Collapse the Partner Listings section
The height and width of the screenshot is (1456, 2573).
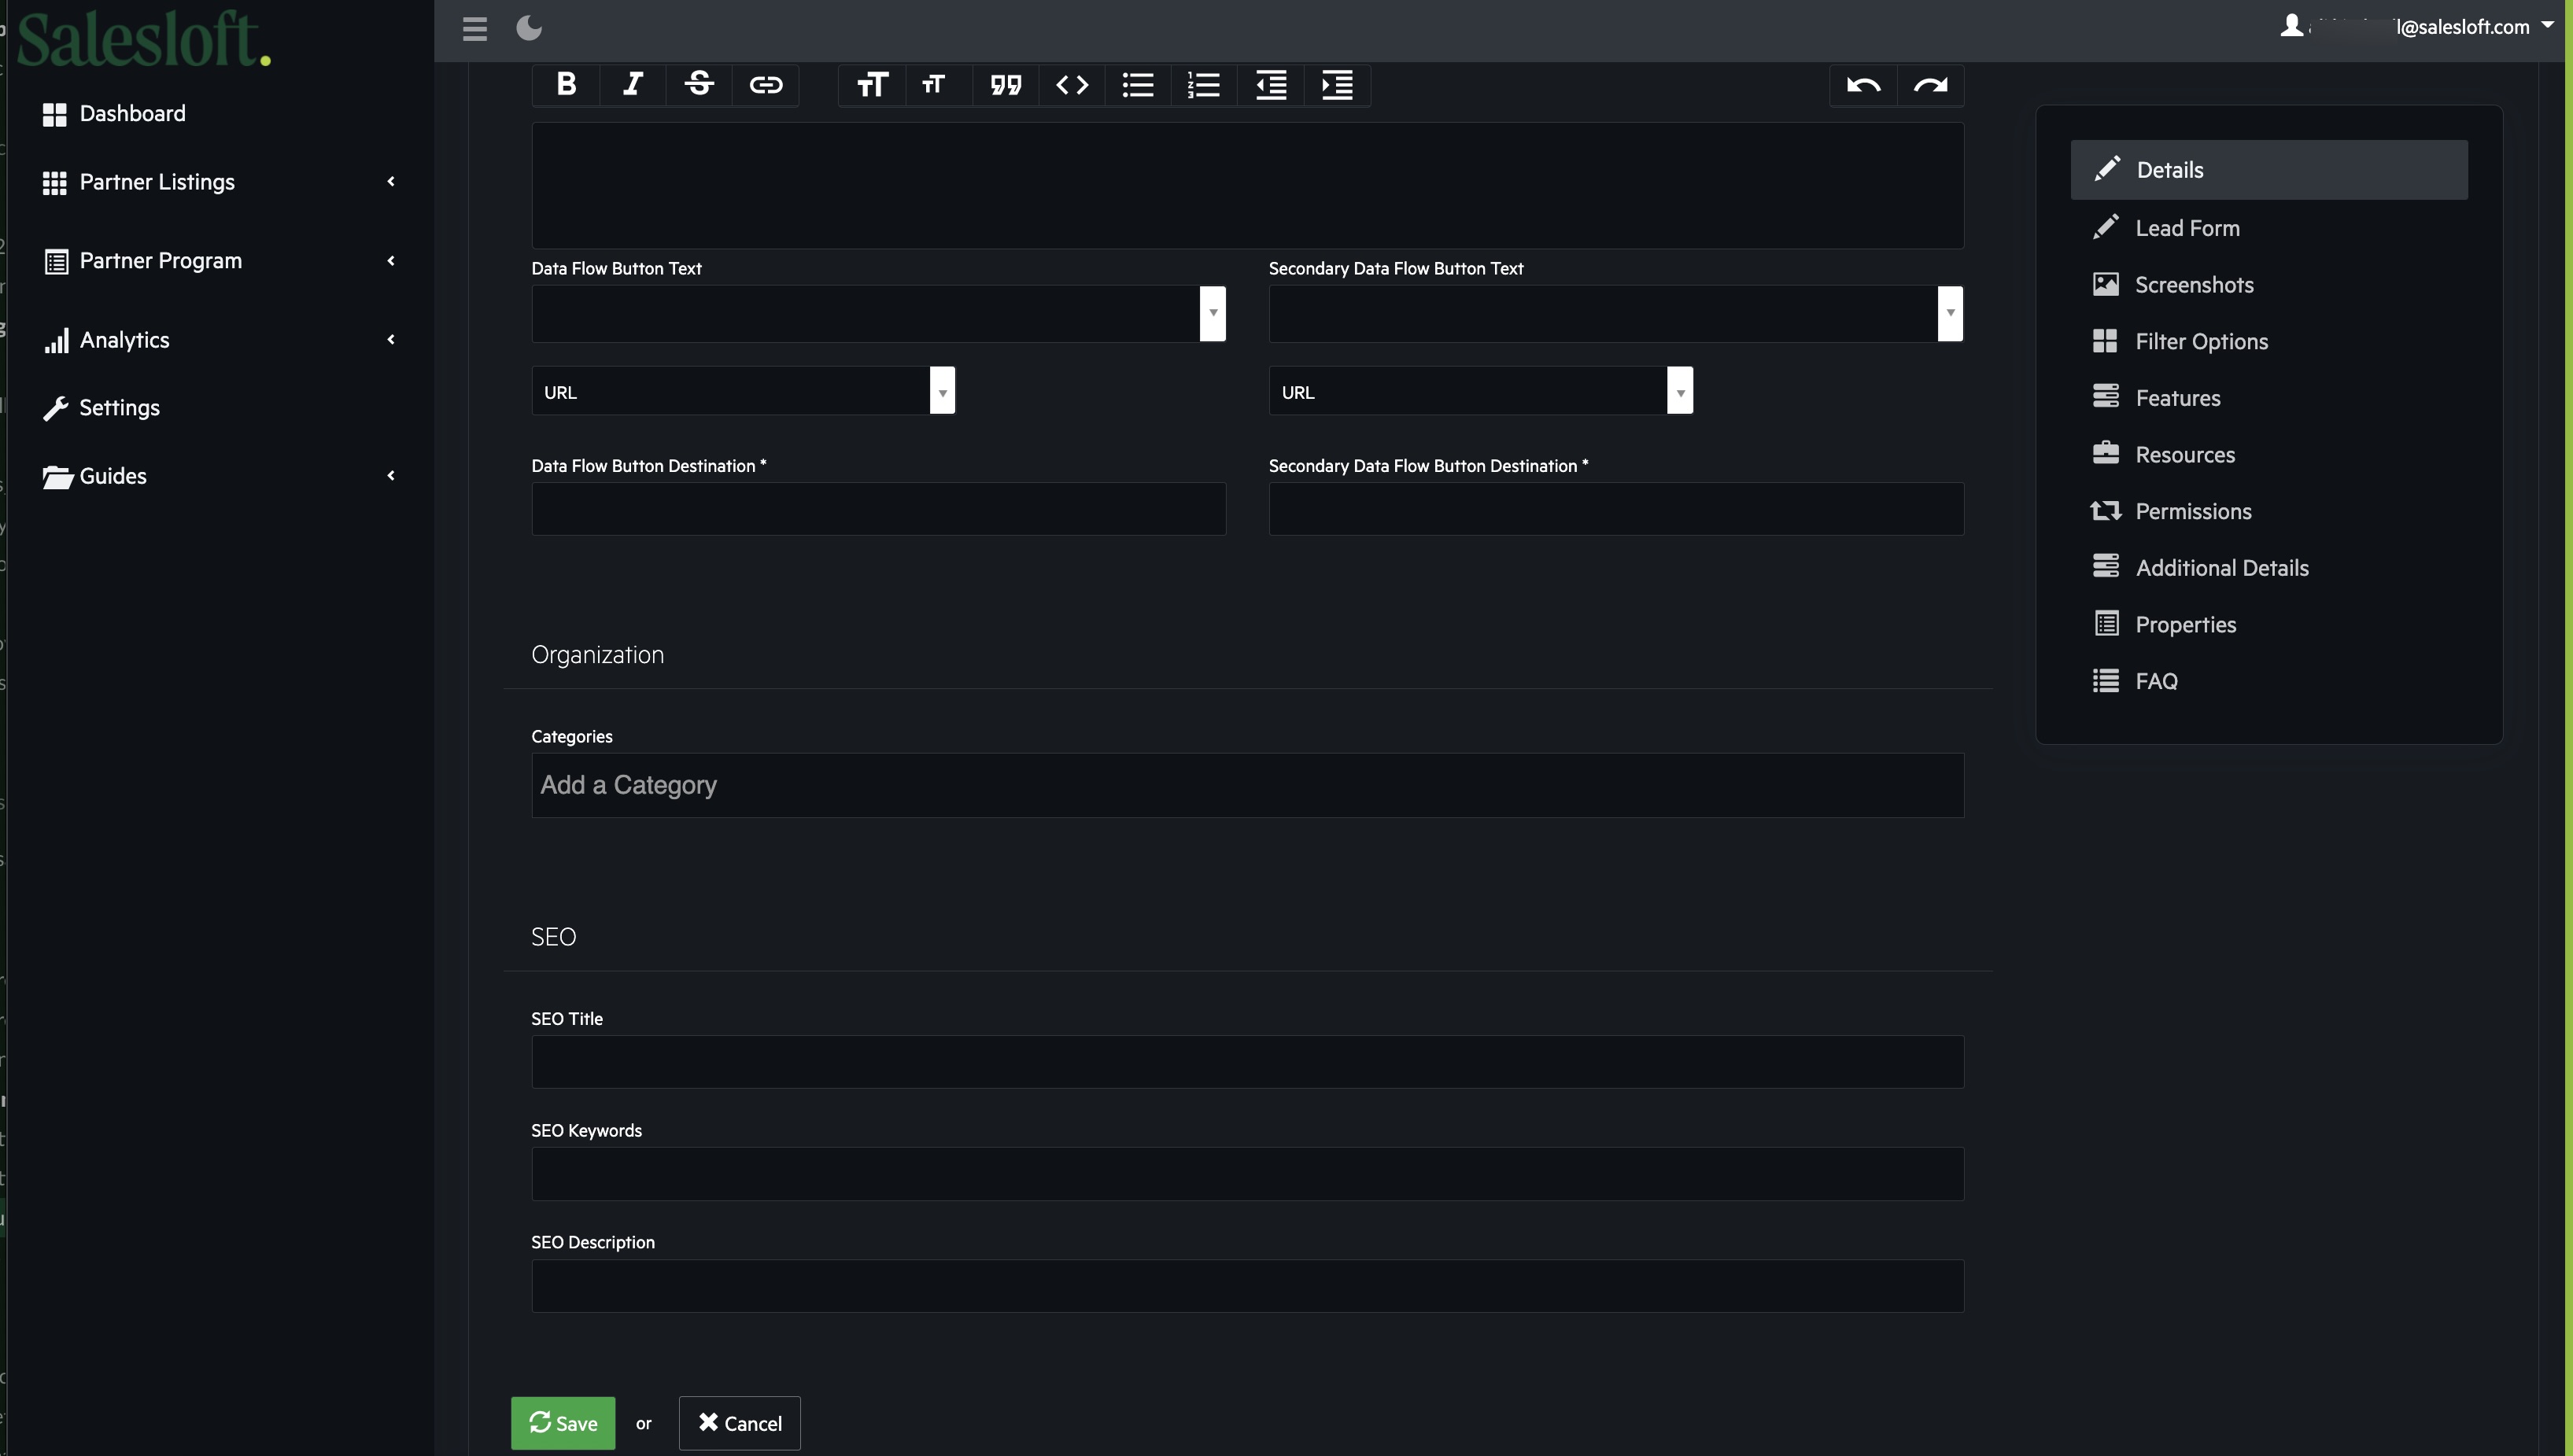click(391, 181)
